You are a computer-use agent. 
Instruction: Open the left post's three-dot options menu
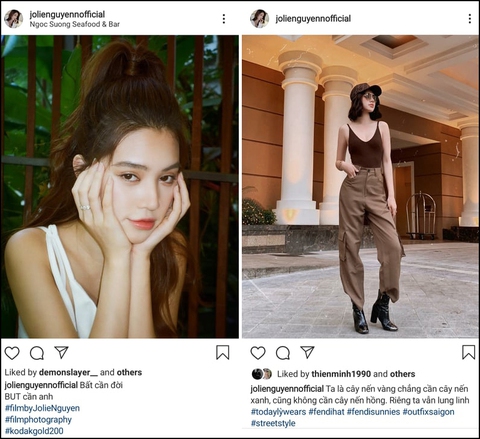[224, 19]
